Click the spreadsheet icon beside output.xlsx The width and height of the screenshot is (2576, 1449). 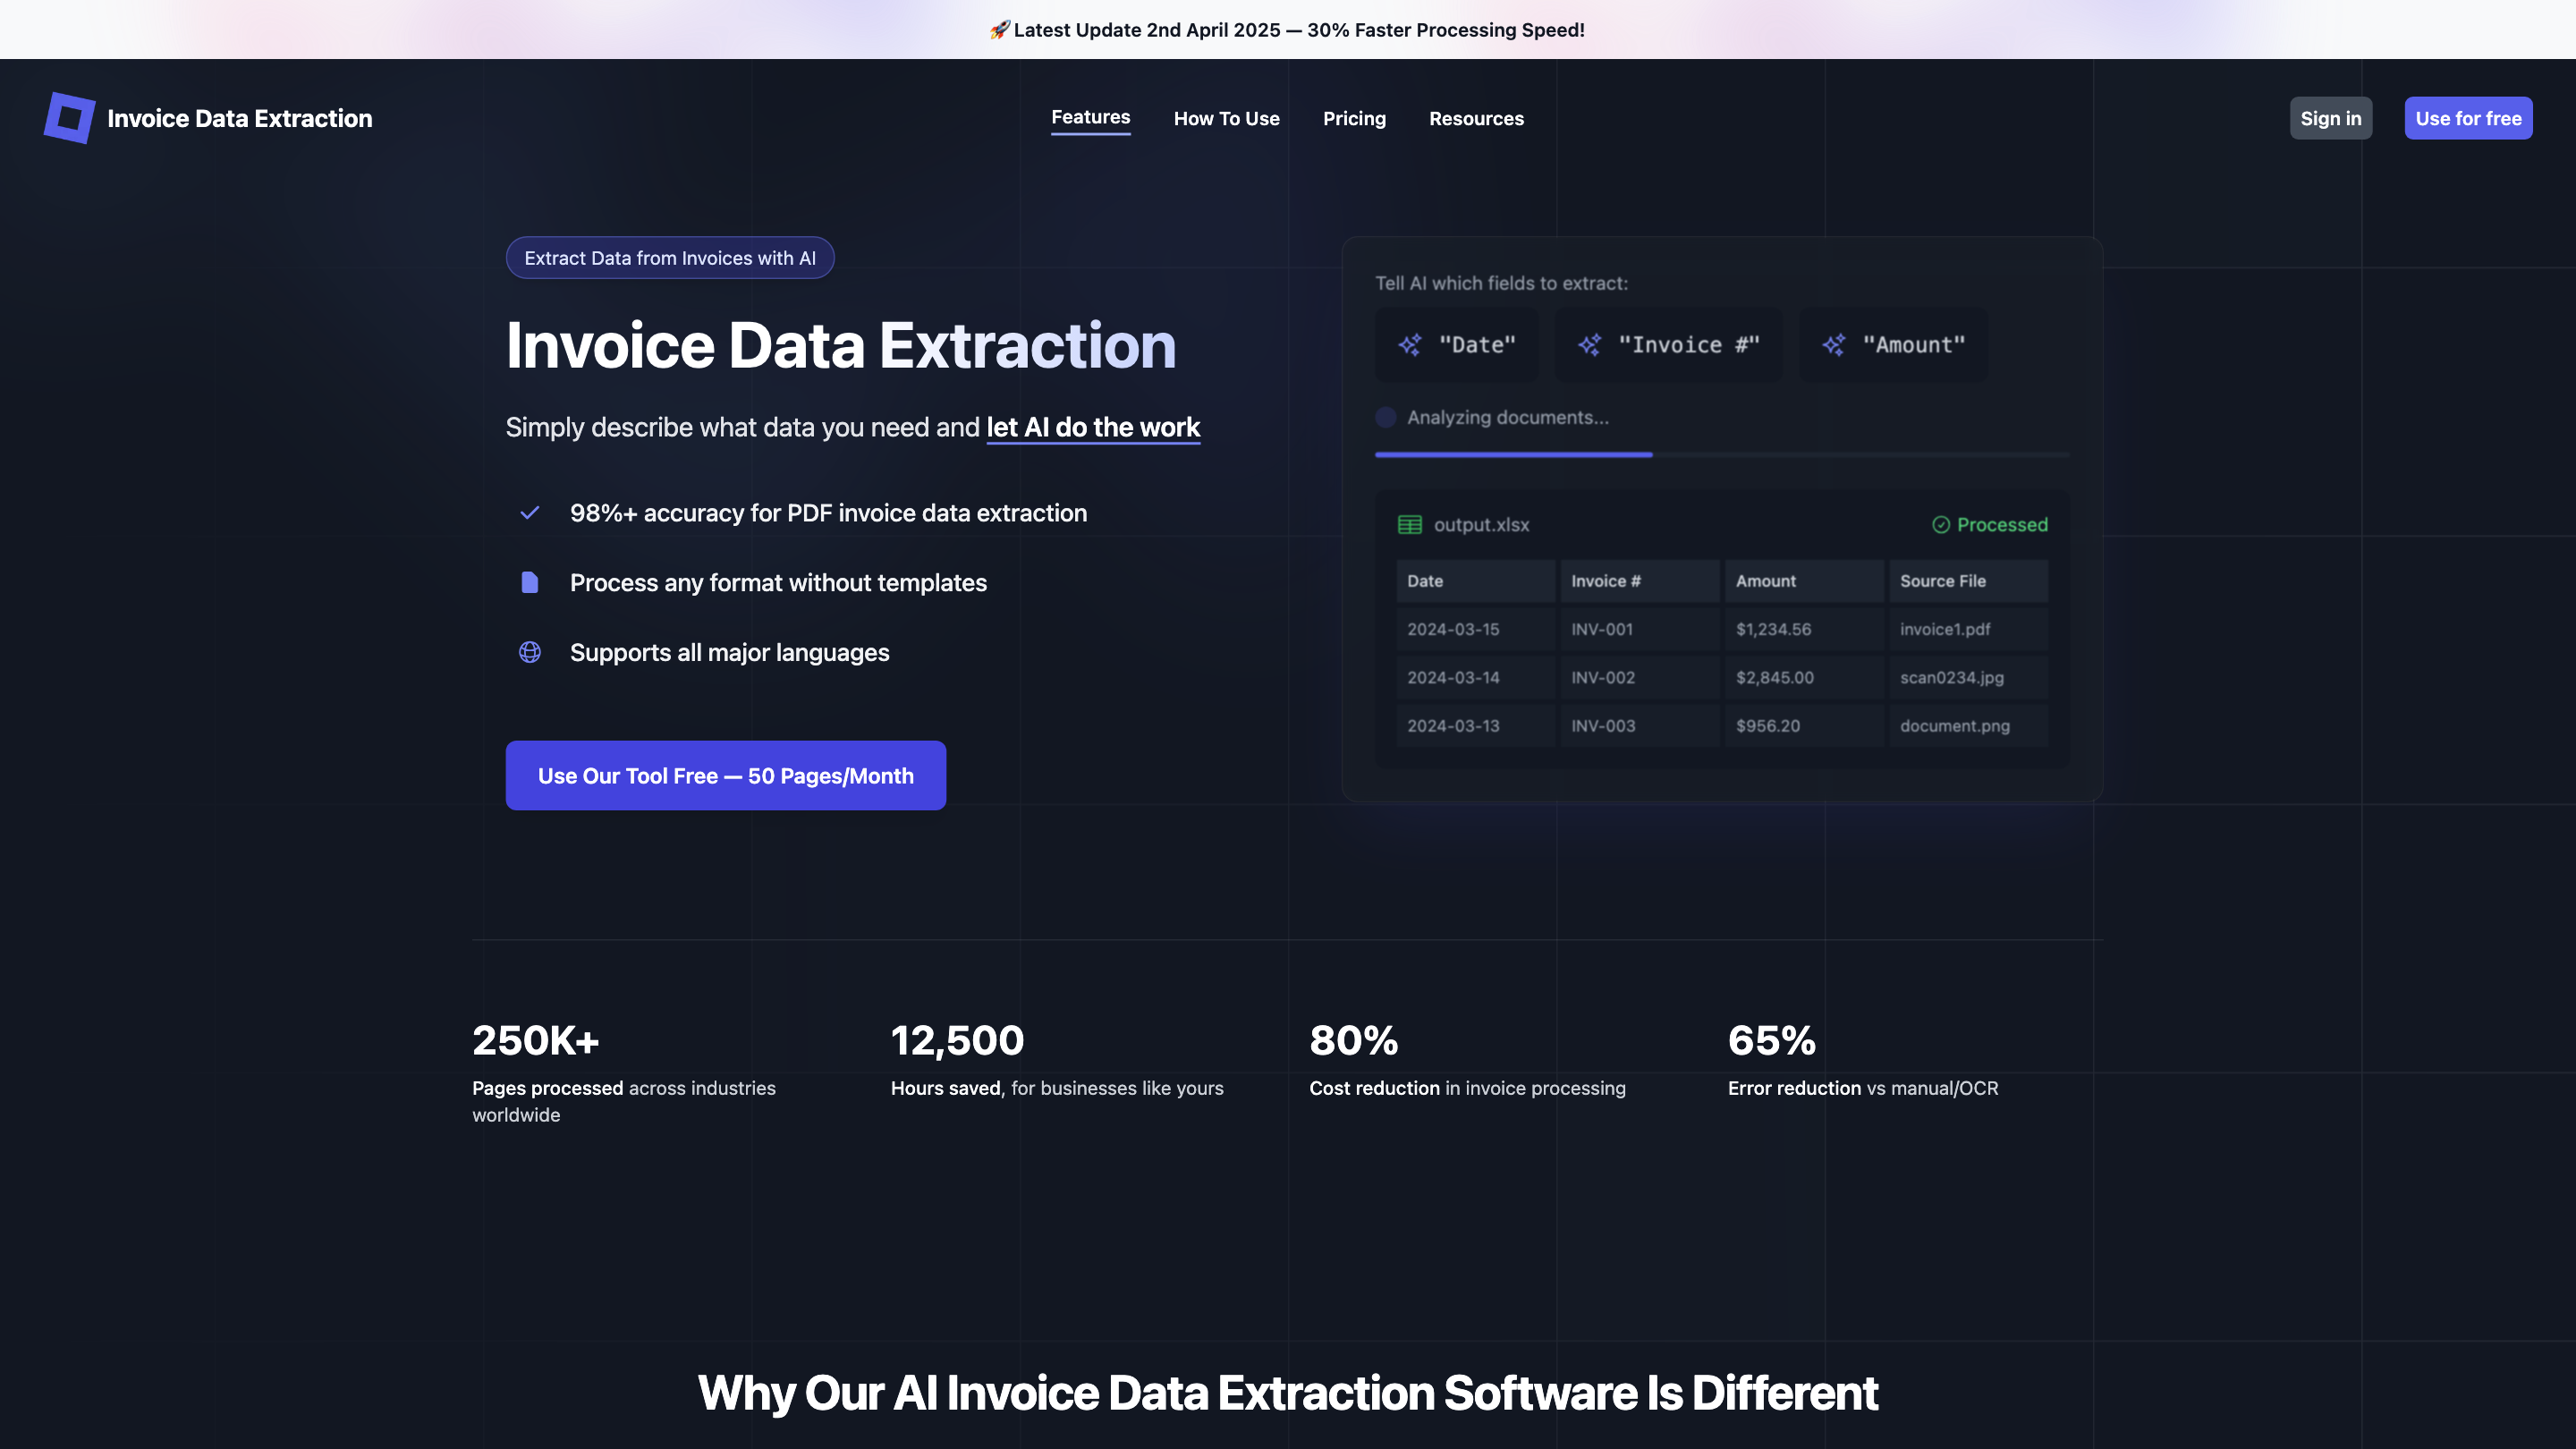click(x=1409, y=523)
